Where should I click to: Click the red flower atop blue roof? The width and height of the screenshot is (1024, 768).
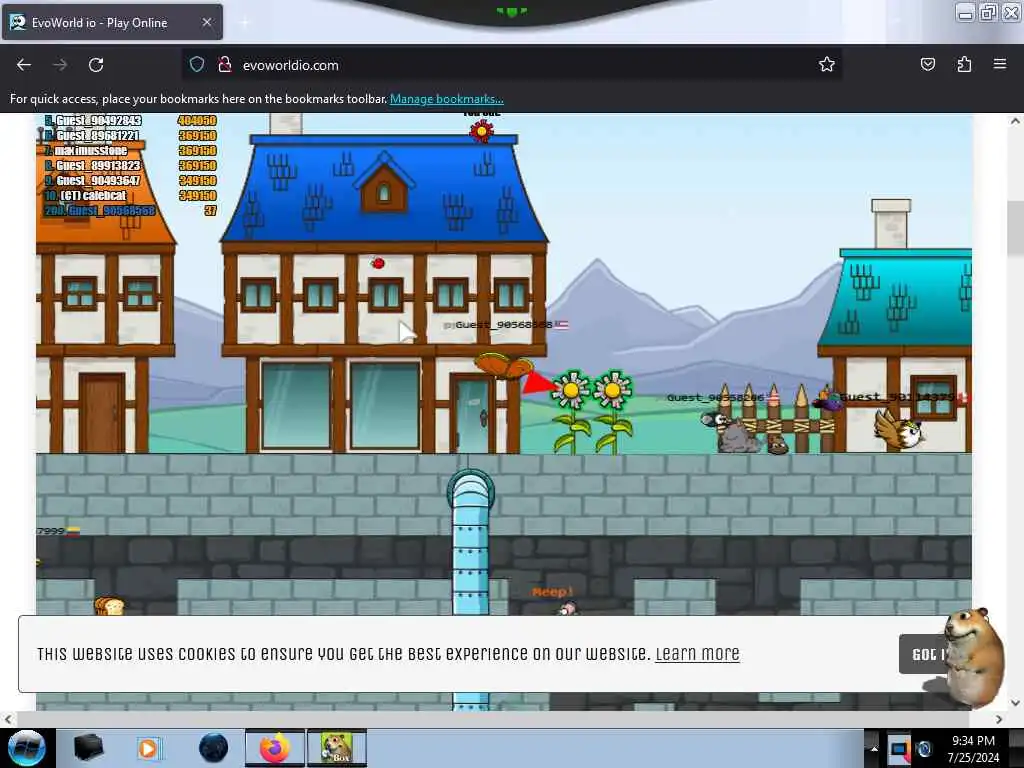coord(482,132)
